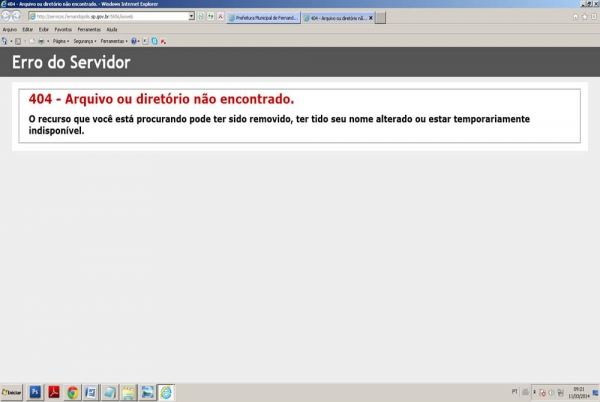Expand the address bar URL dropdown
Image resolution: width=600 pixels, height=402 pixels.
(190, 17)
